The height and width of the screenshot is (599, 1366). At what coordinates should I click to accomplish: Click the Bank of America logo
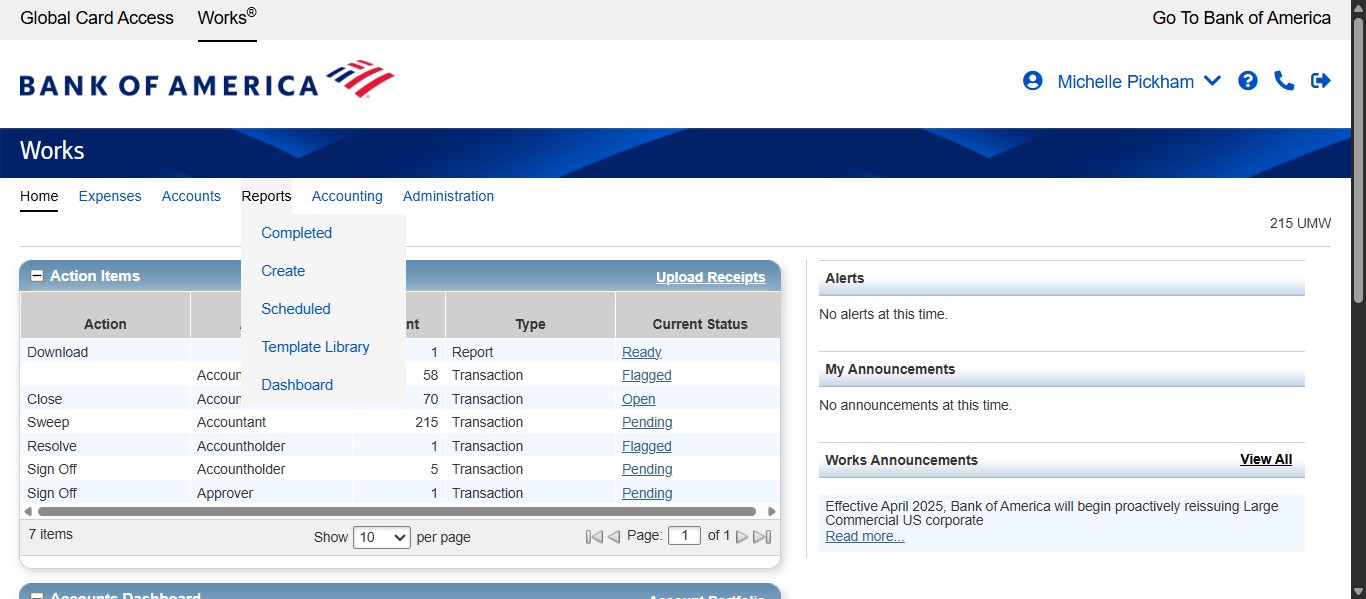[207, 81]
